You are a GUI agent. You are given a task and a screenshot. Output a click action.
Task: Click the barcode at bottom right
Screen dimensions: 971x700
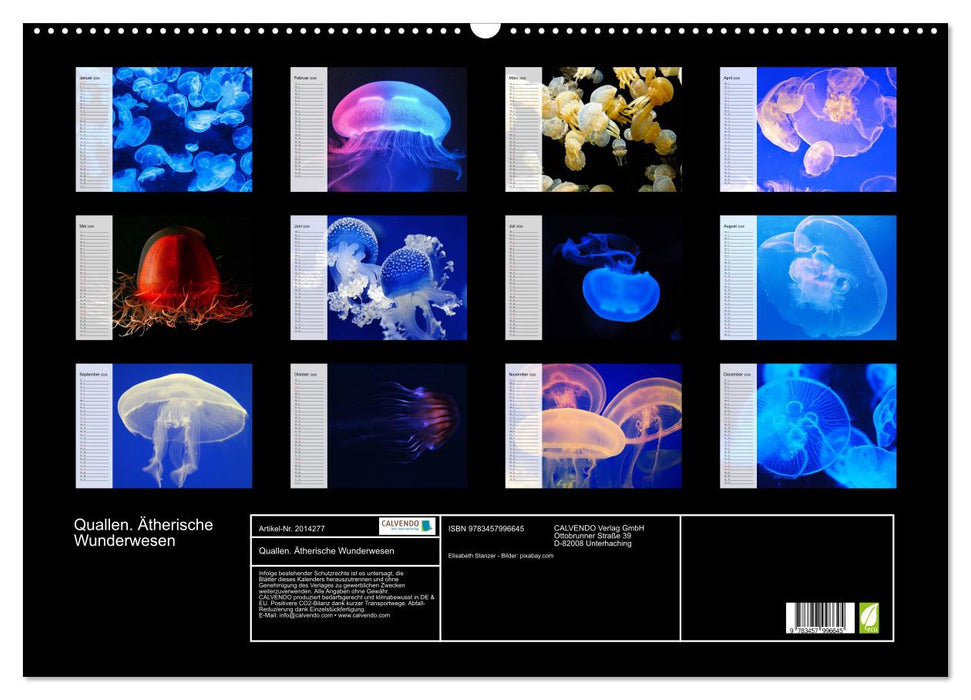click(x=820, y=618)
